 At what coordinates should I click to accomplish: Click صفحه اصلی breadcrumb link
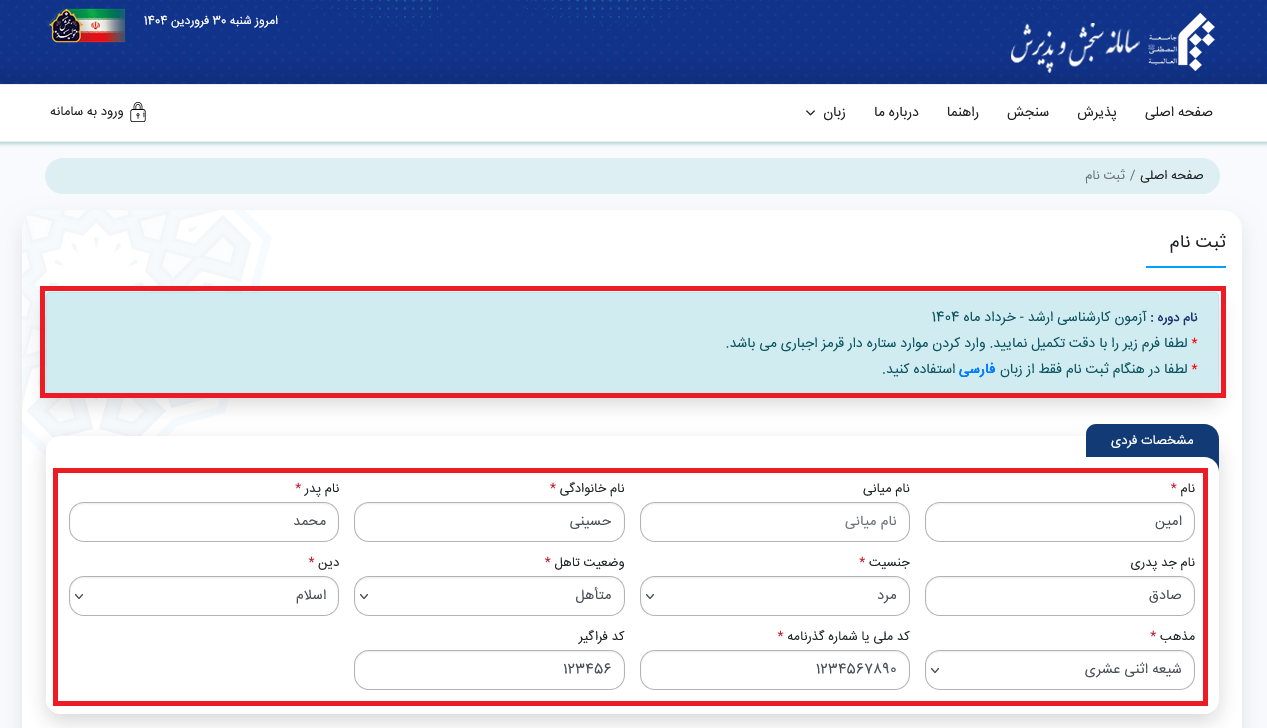[1171, 175]
